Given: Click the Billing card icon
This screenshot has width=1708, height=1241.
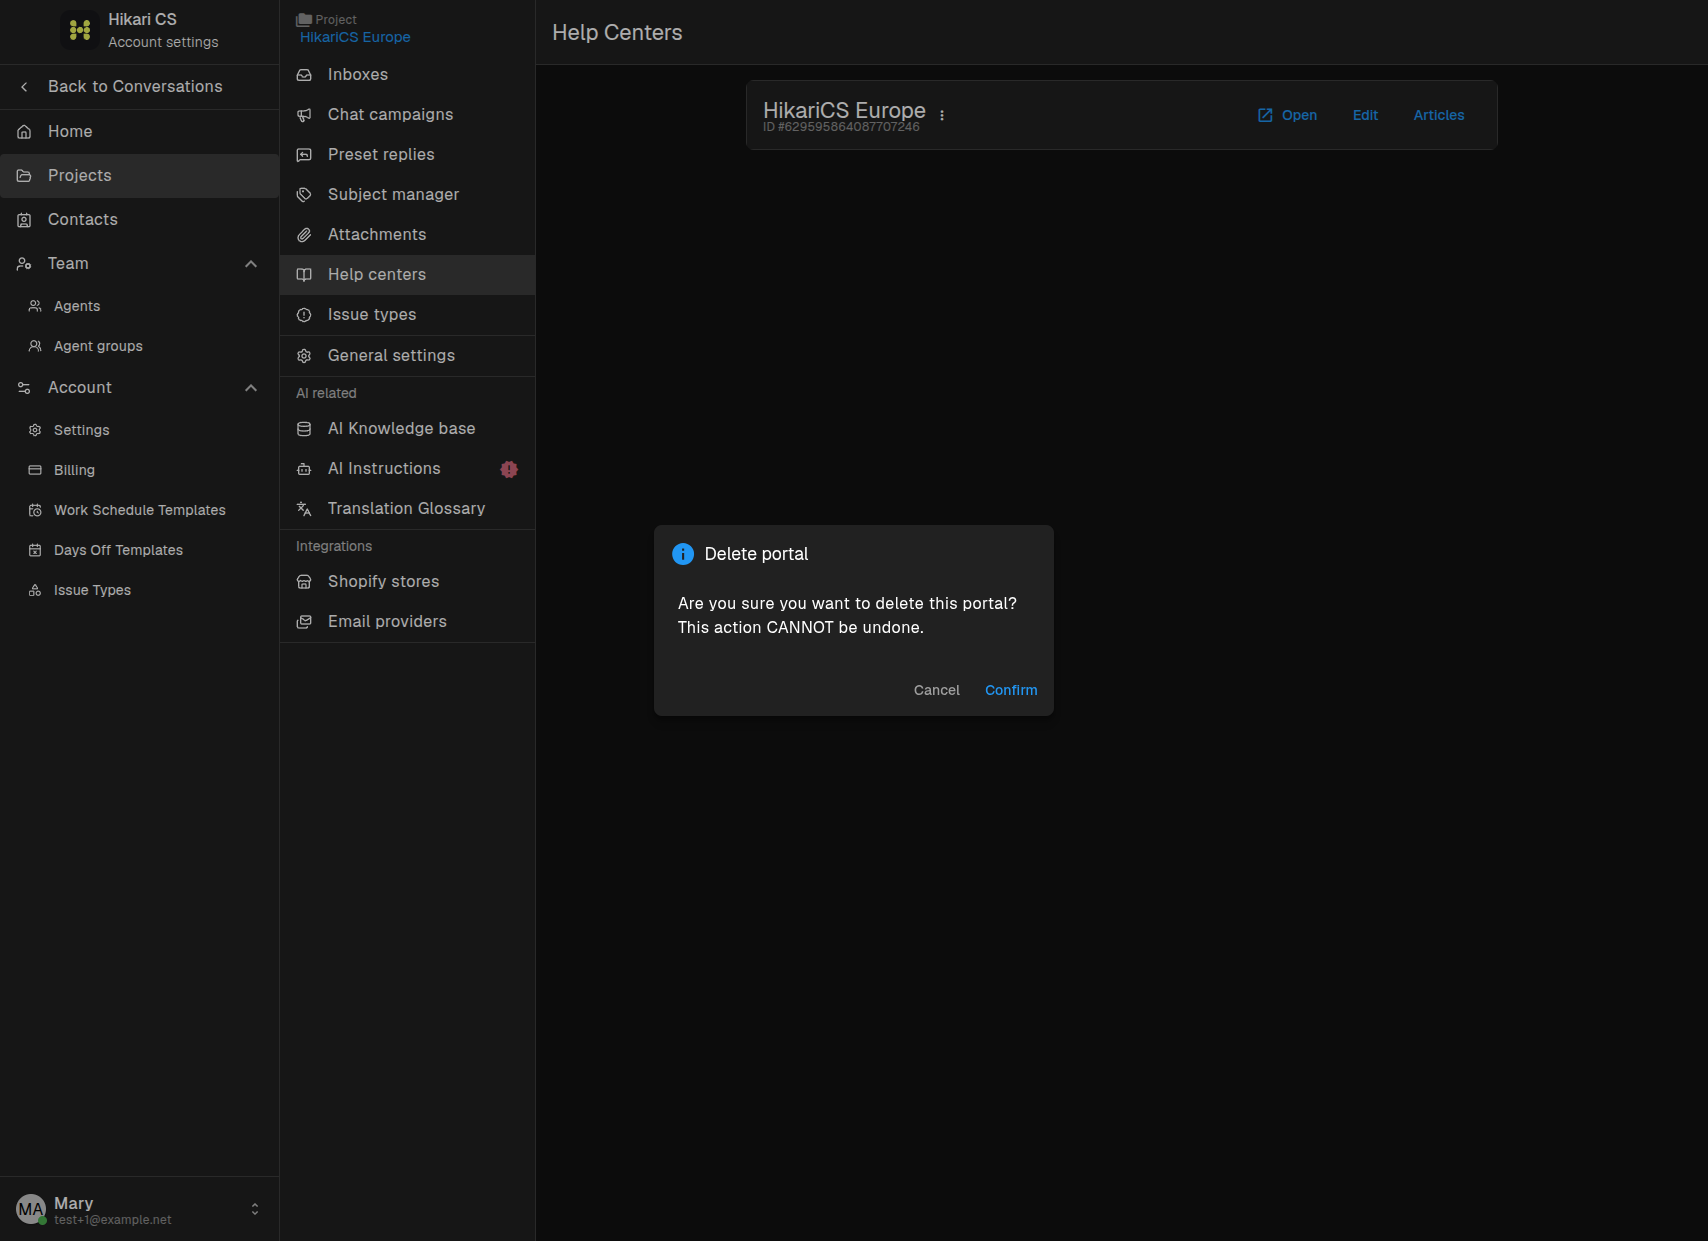Looking at the screenshot, I should tap(35, 470).
